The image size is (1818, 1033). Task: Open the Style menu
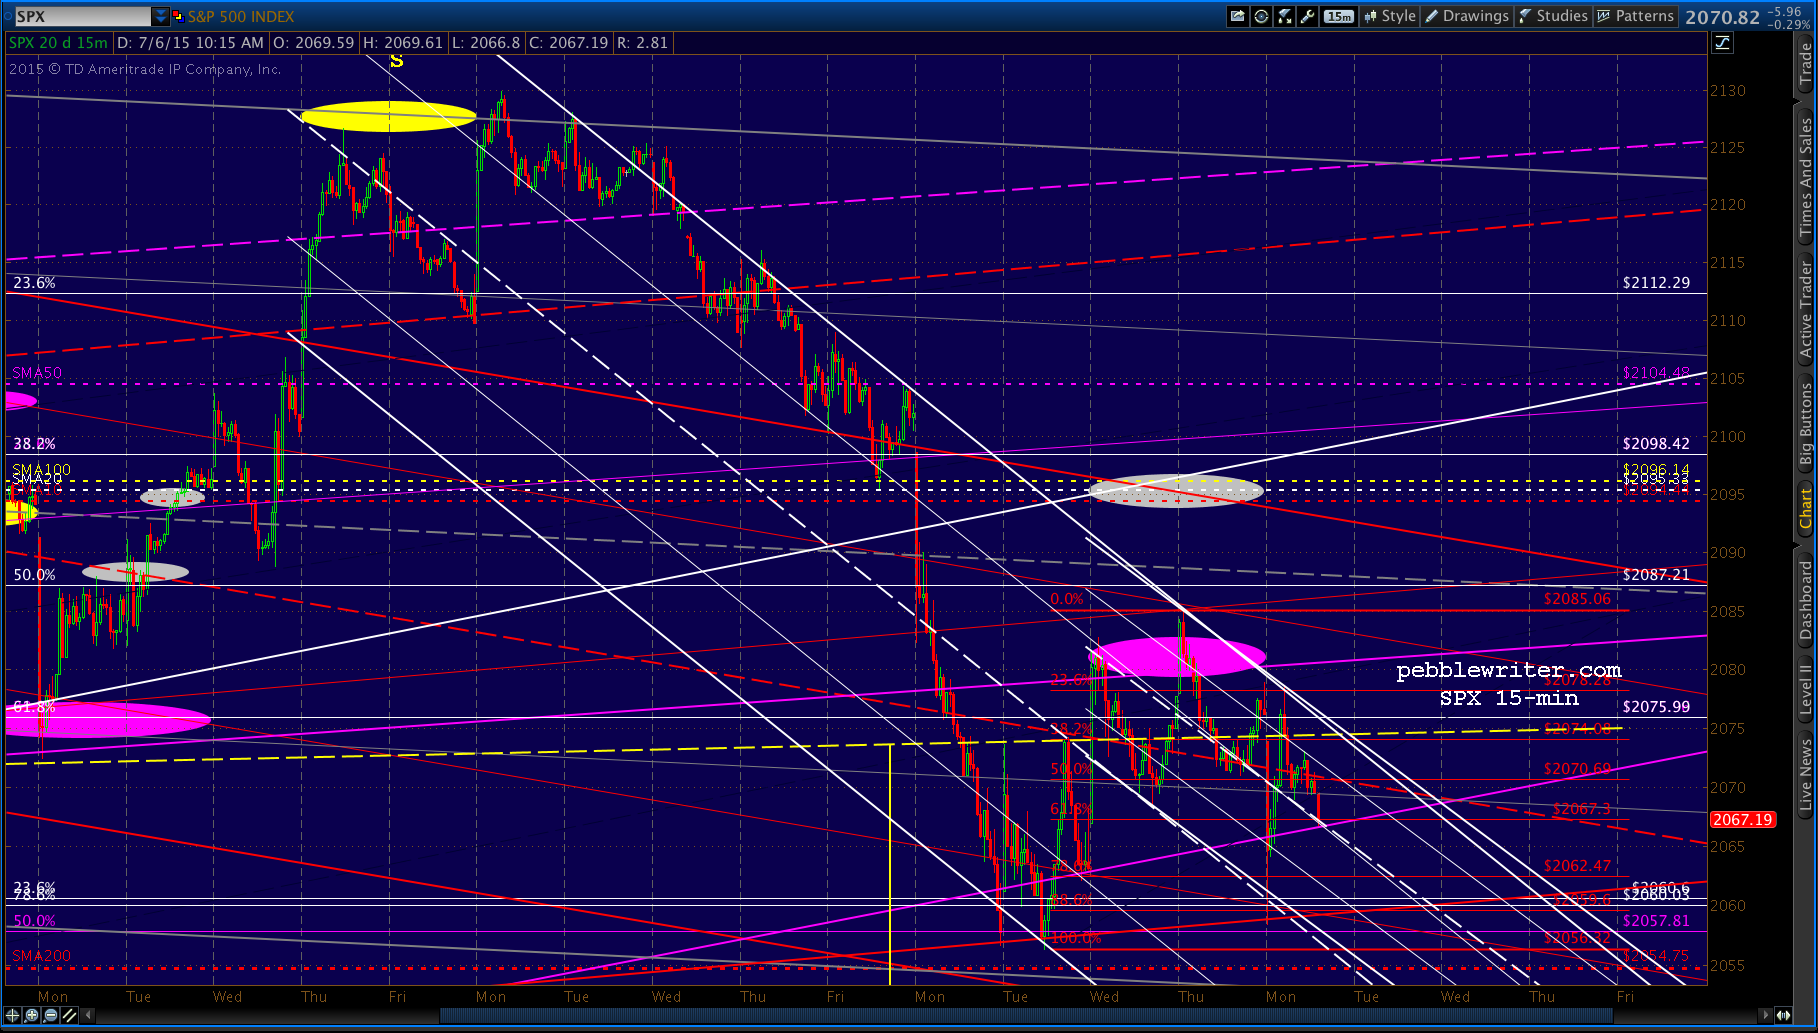tap(1390, 16)
